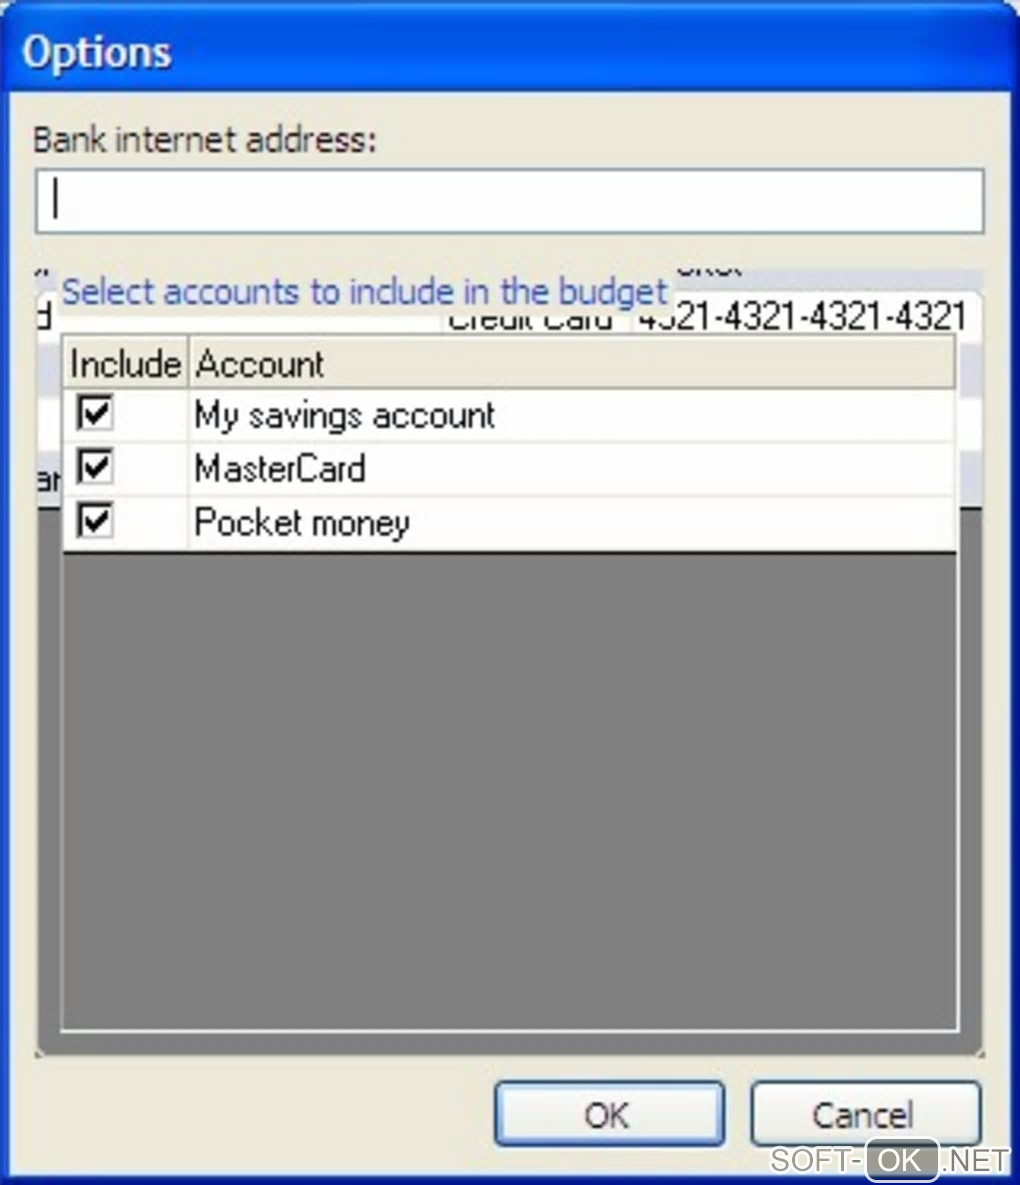Click the Bank internet address label

205,140
